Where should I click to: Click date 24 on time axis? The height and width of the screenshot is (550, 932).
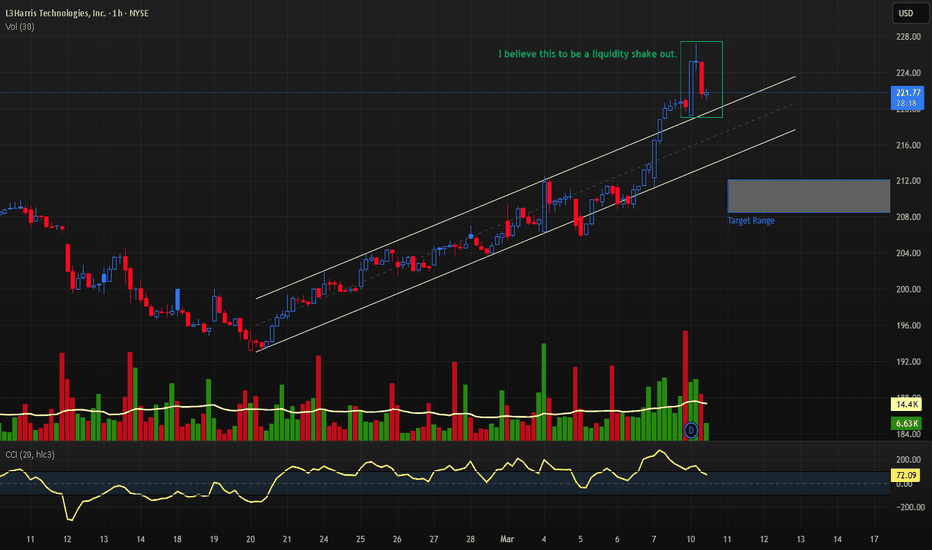coord(324,539)
